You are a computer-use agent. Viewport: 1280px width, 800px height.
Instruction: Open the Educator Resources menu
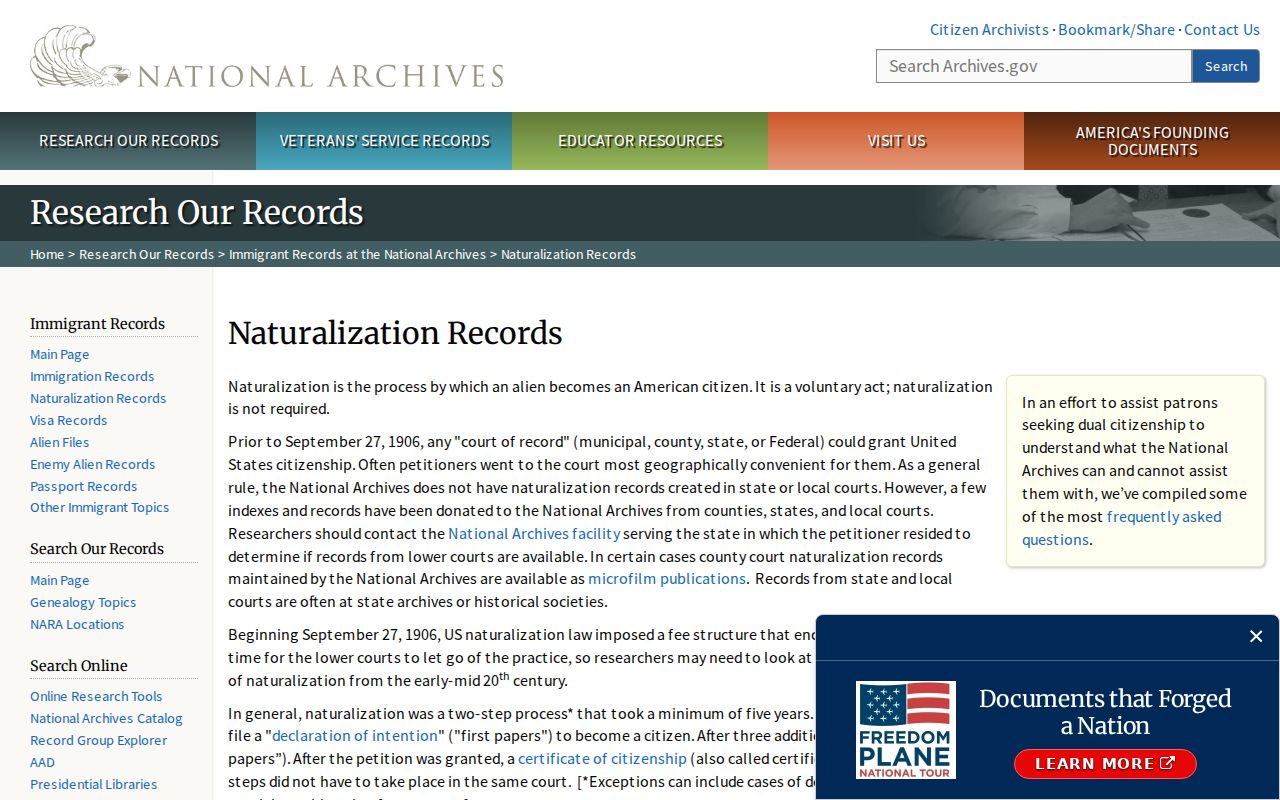pyautogui.click(x=640, y=141)
